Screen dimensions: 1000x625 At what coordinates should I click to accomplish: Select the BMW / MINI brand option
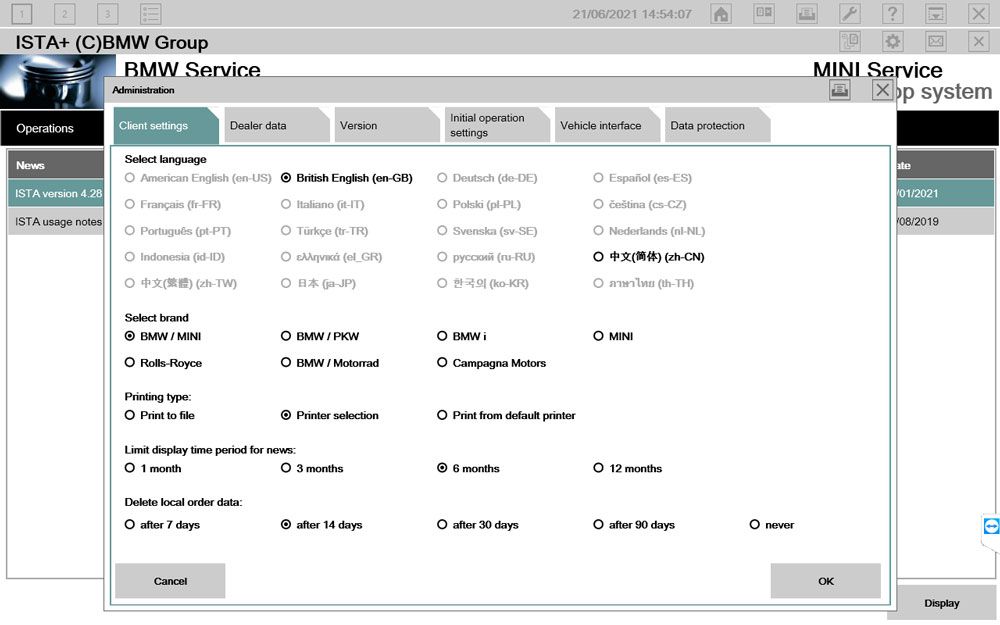click(x=163, y=336)
